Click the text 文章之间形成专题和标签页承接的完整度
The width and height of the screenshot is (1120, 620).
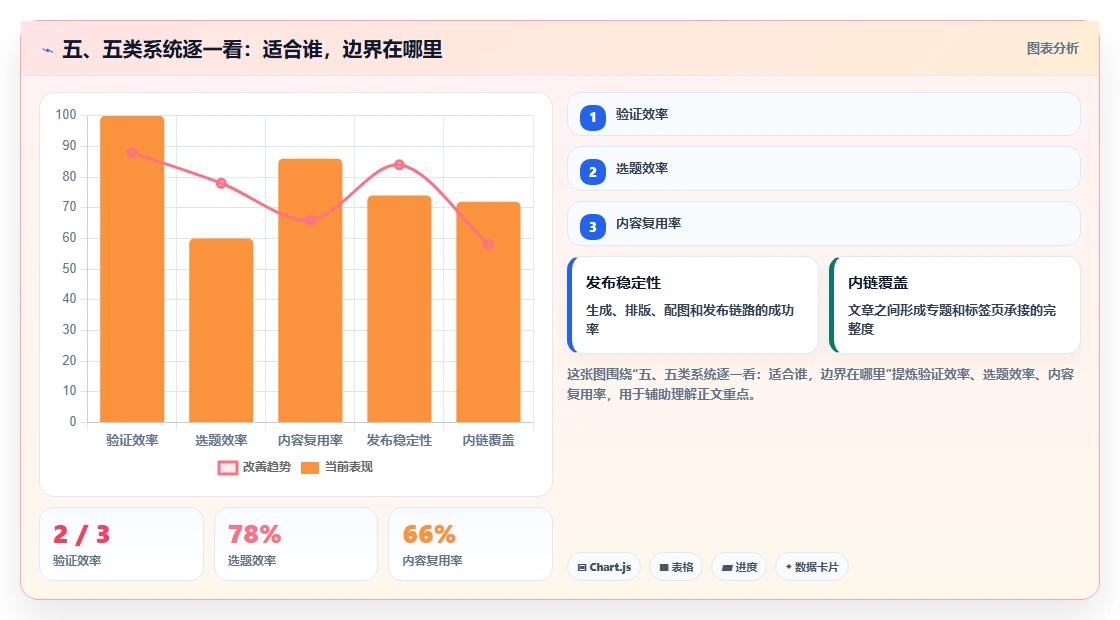pyautogui.click(x=952, y=319)
